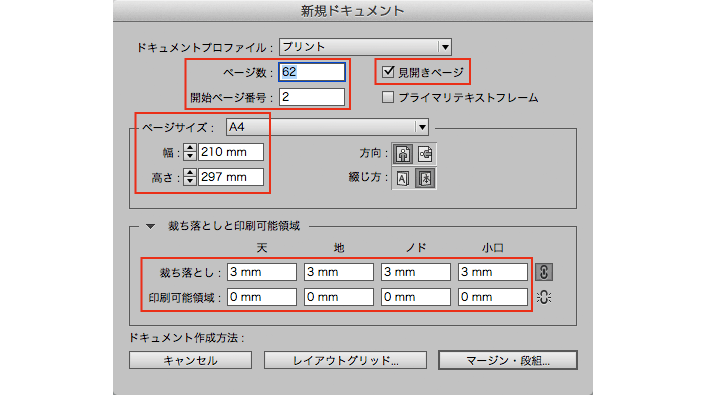The image size is (710, 395).
Task: Click the 方向 label
Action: point(373,153)
